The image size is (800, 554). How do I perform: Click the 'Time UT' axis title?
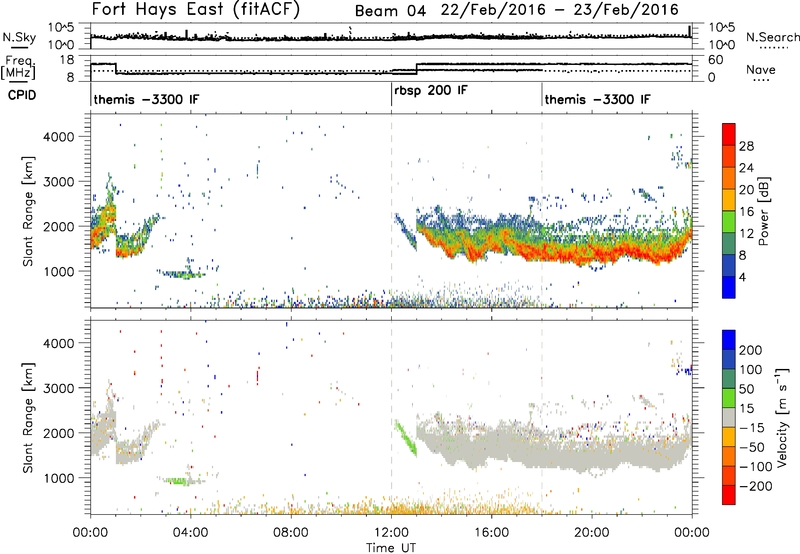(391, 548)
